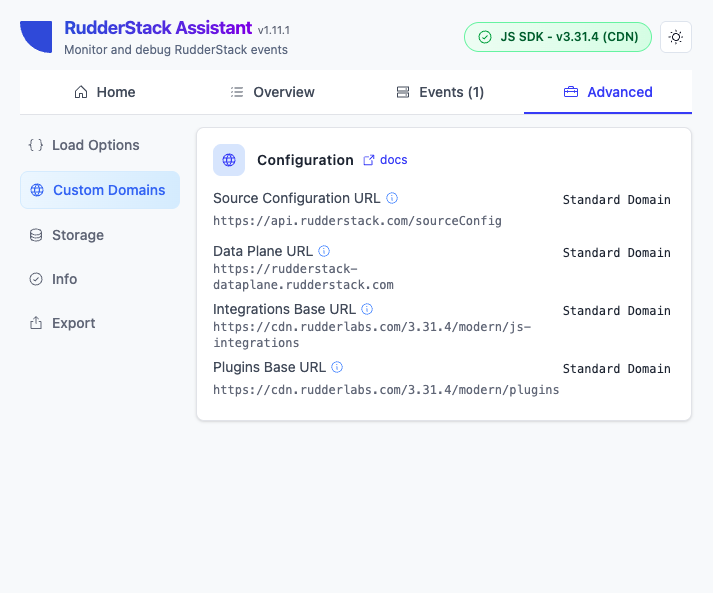Click the Configuration globe icon tile
Screen dimensions: 713x593
coord(229,160)
